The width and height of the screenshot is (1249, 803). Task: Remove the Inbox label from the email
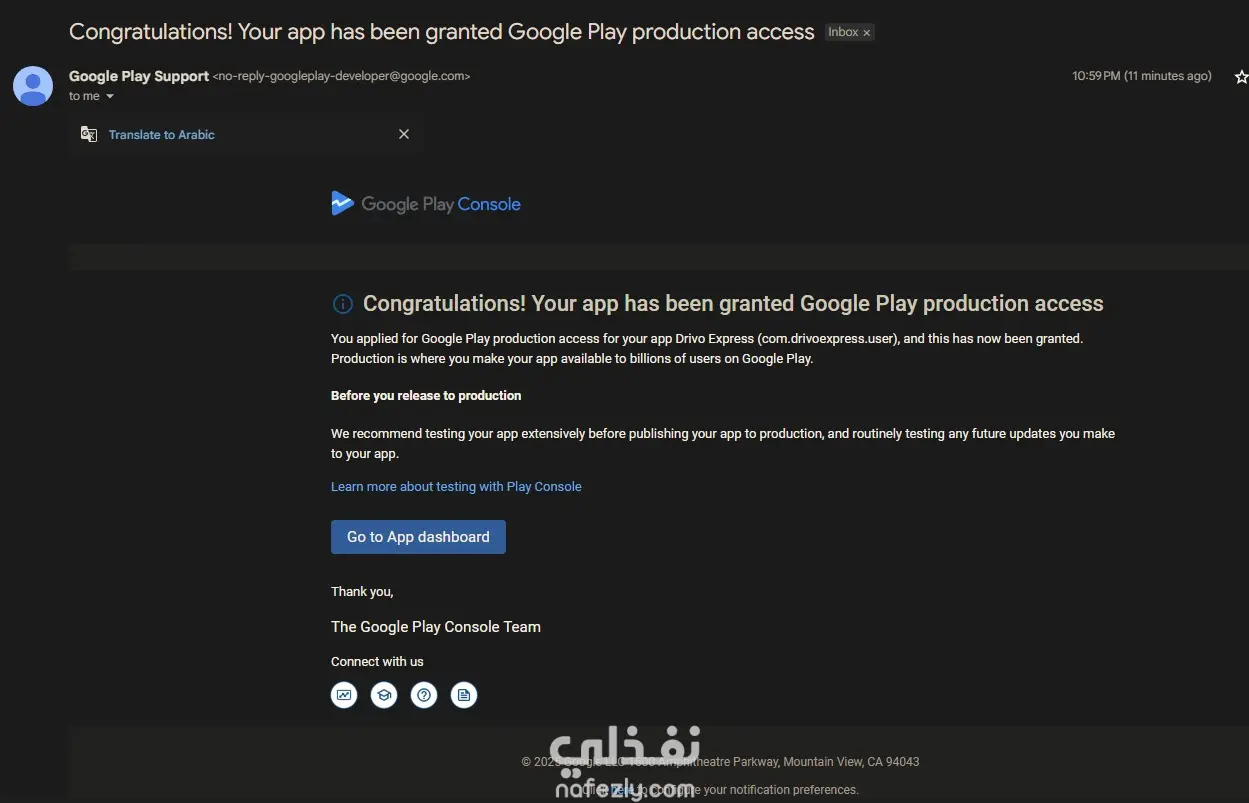(x=867, y=33)
